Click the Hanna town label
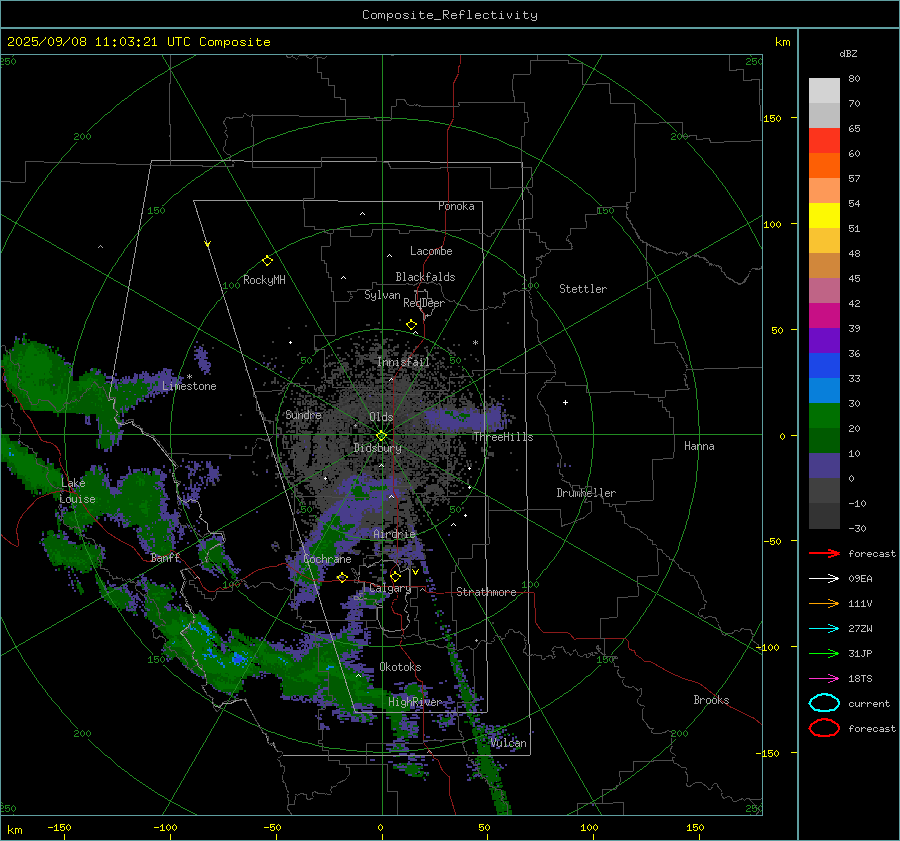The height and width of the screenshot is (841, 900). pos(699,446)
